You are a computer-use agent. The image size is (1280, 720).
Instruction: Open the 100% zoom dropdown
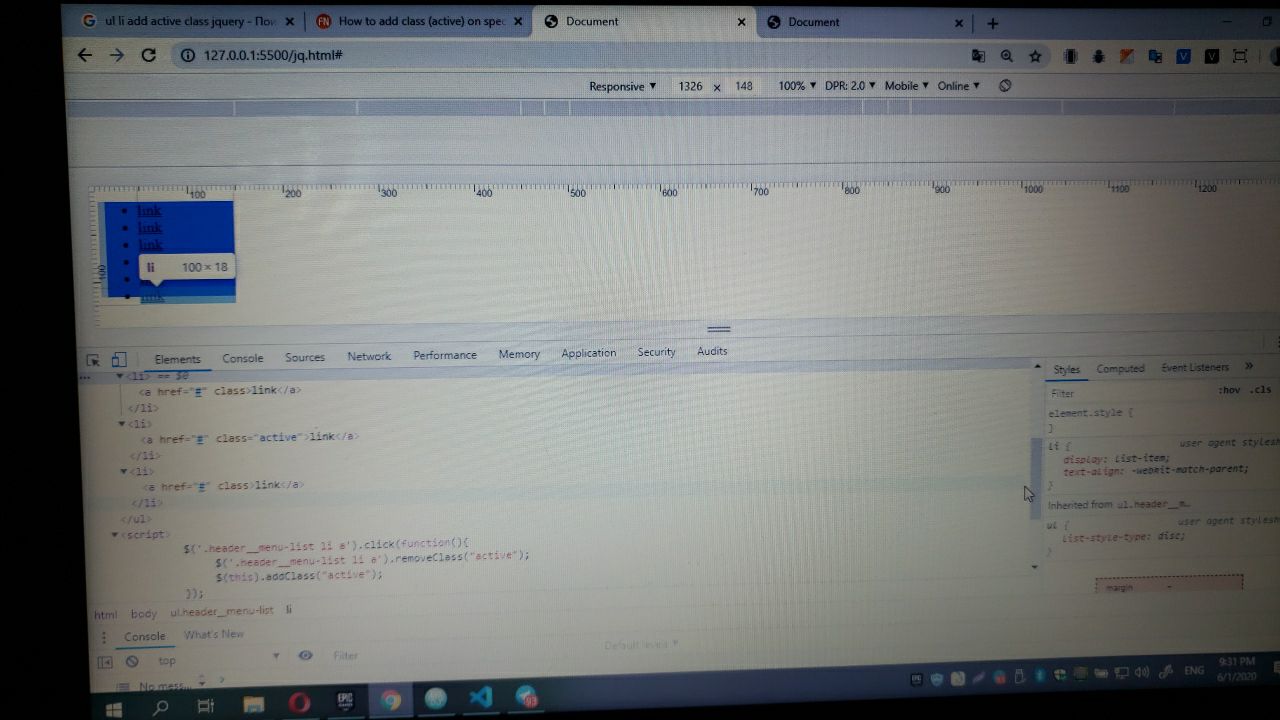(797, 86)
